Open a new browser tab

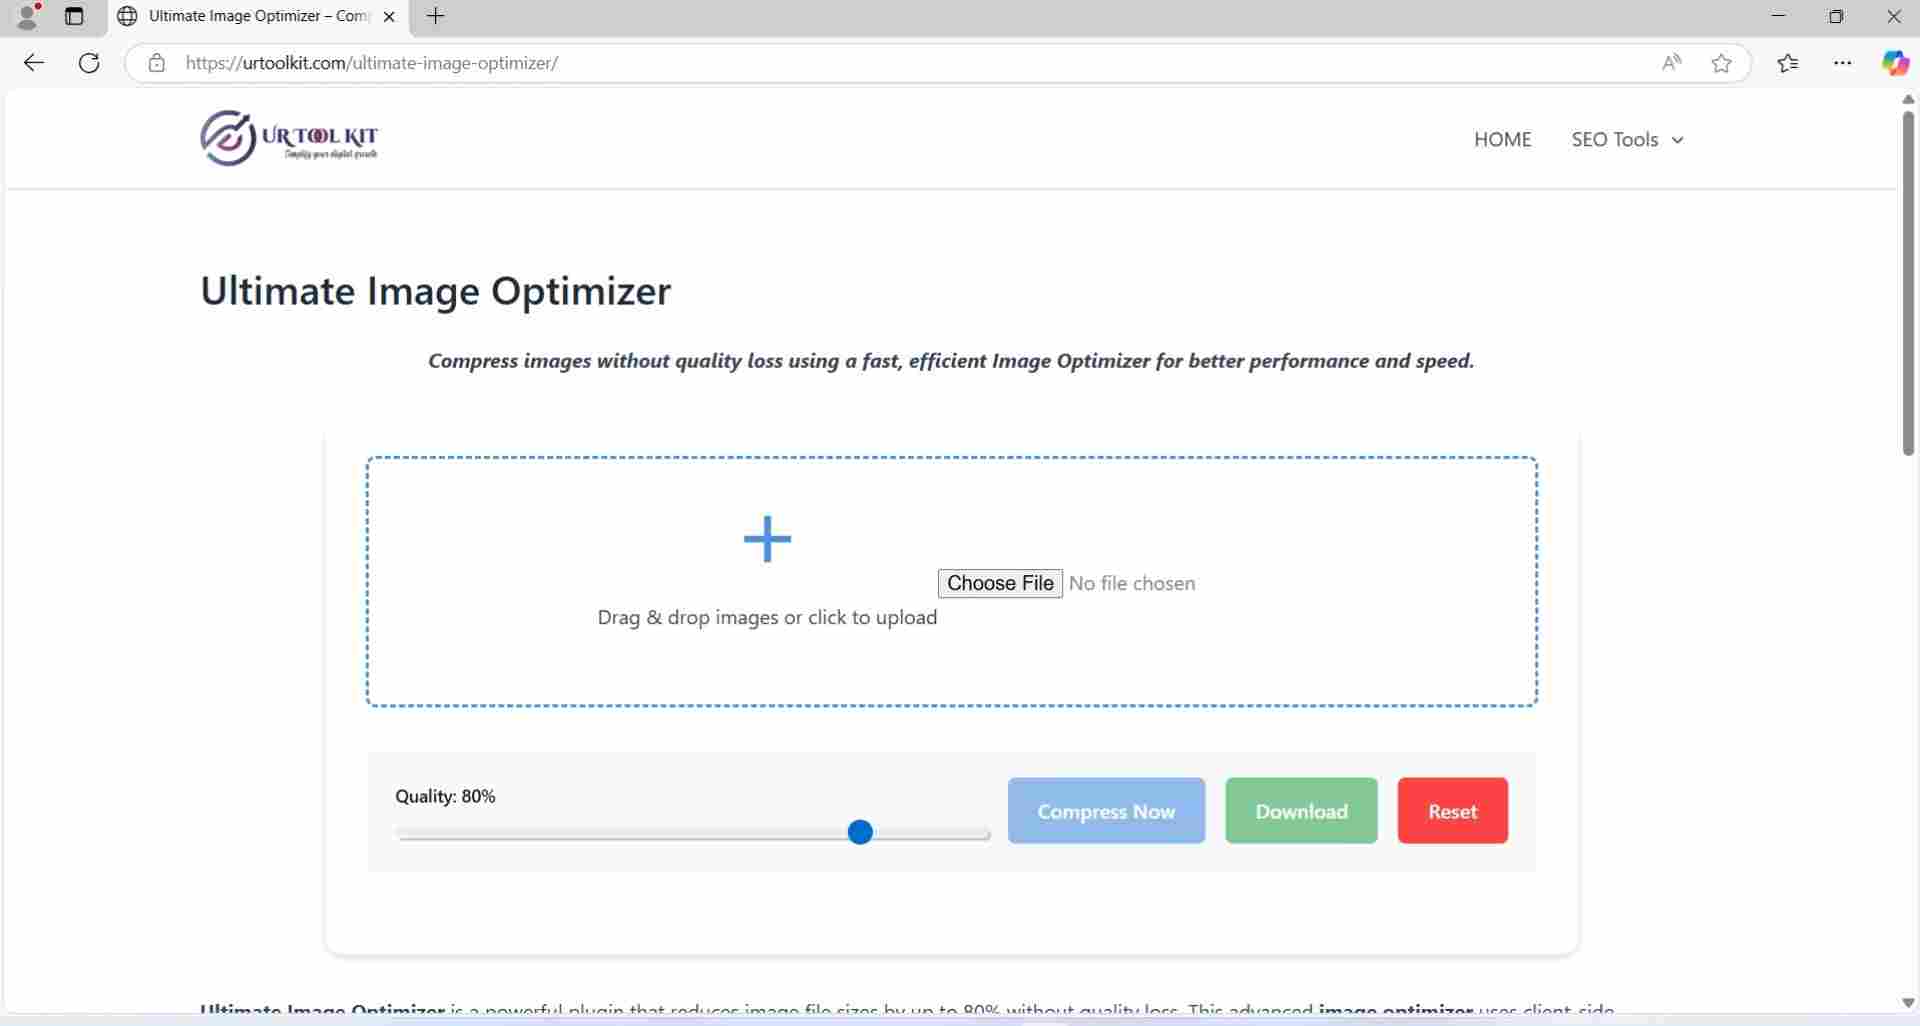(x=436, y=16)
